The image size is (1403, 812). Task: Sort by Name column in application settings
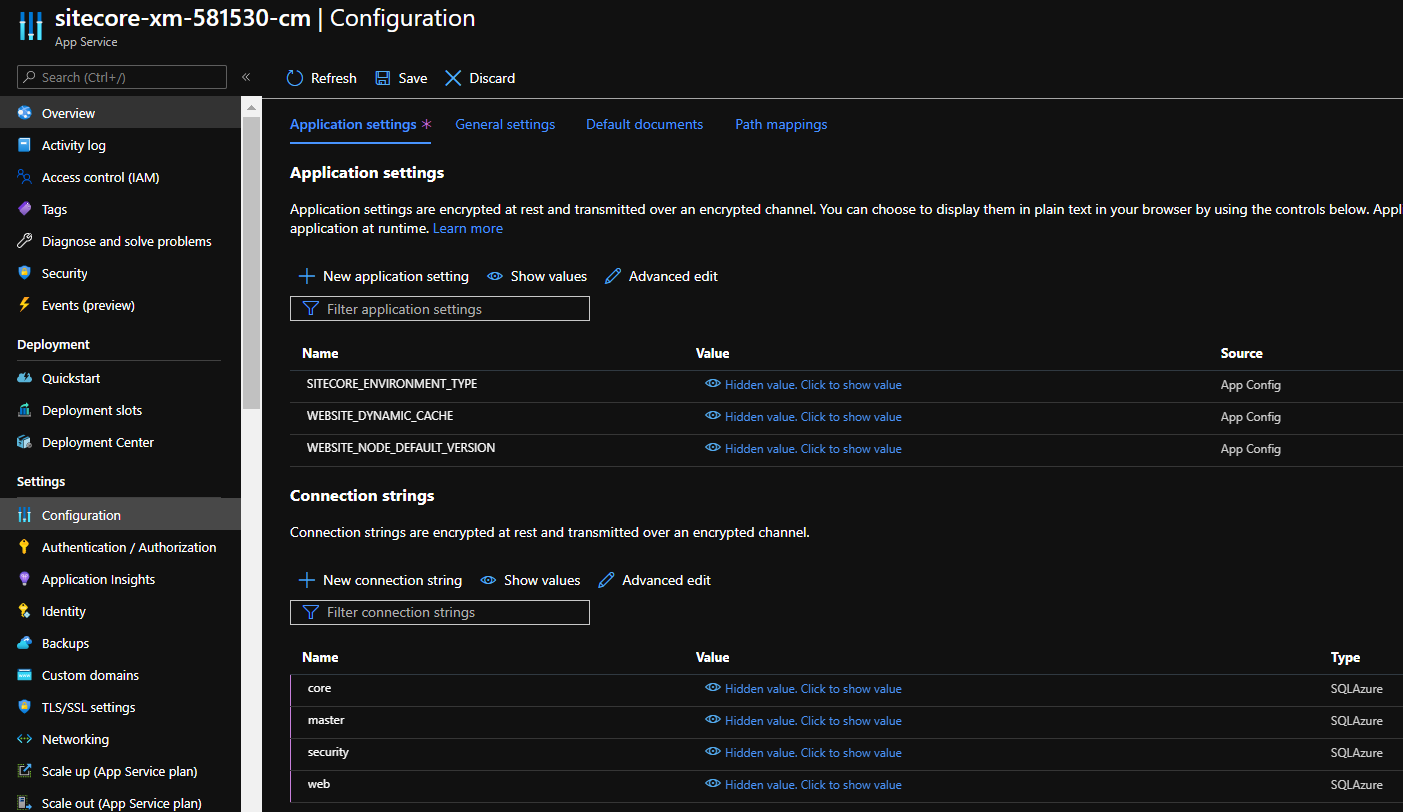tap(320, 353)
